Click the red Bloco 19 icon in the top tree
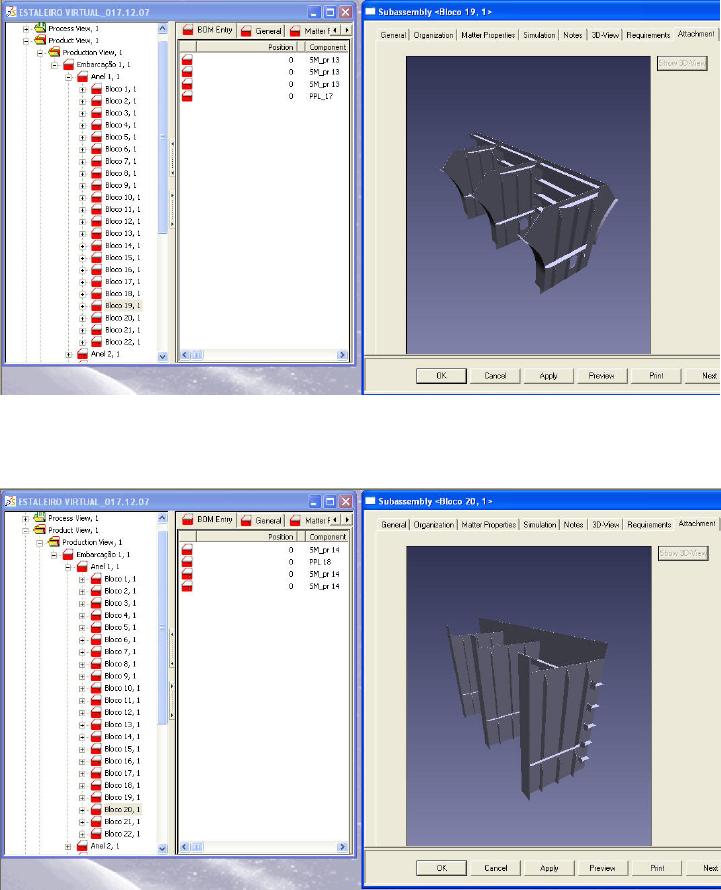721x890 pixels. coord(97,306)
